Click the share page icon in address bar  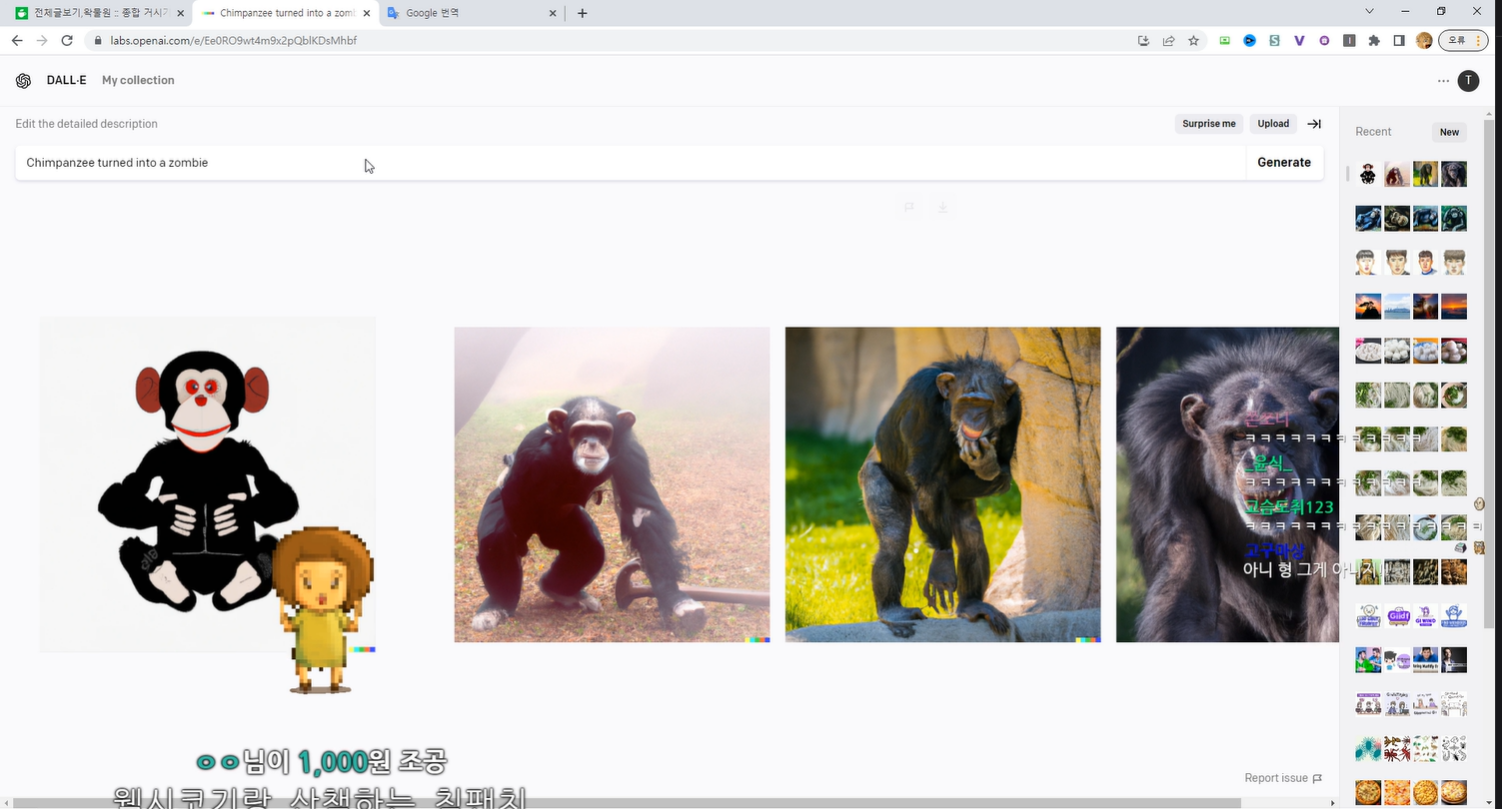coord(1168,41)
